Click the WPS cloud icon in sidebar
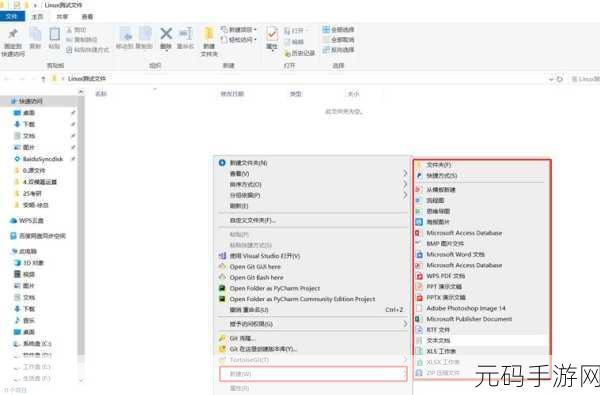 pos(13,220)
